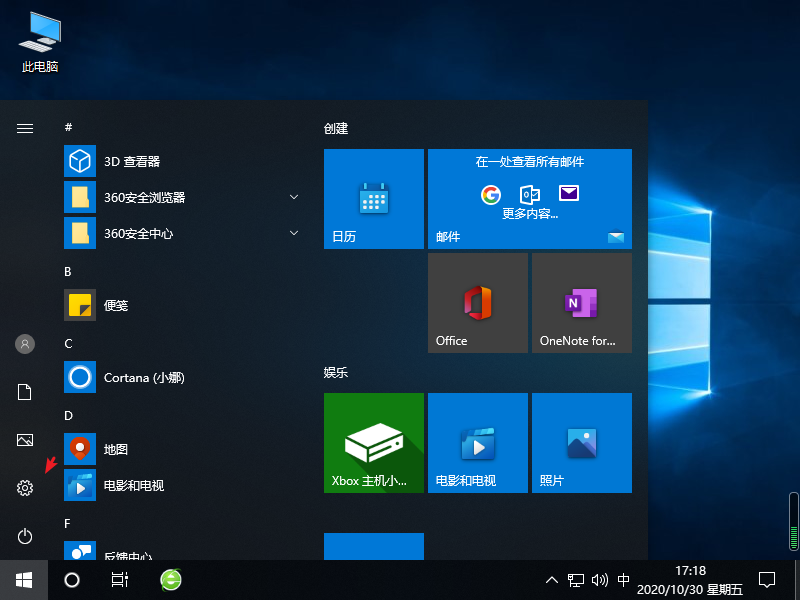Show hidden system tray icons

[551, 580]
